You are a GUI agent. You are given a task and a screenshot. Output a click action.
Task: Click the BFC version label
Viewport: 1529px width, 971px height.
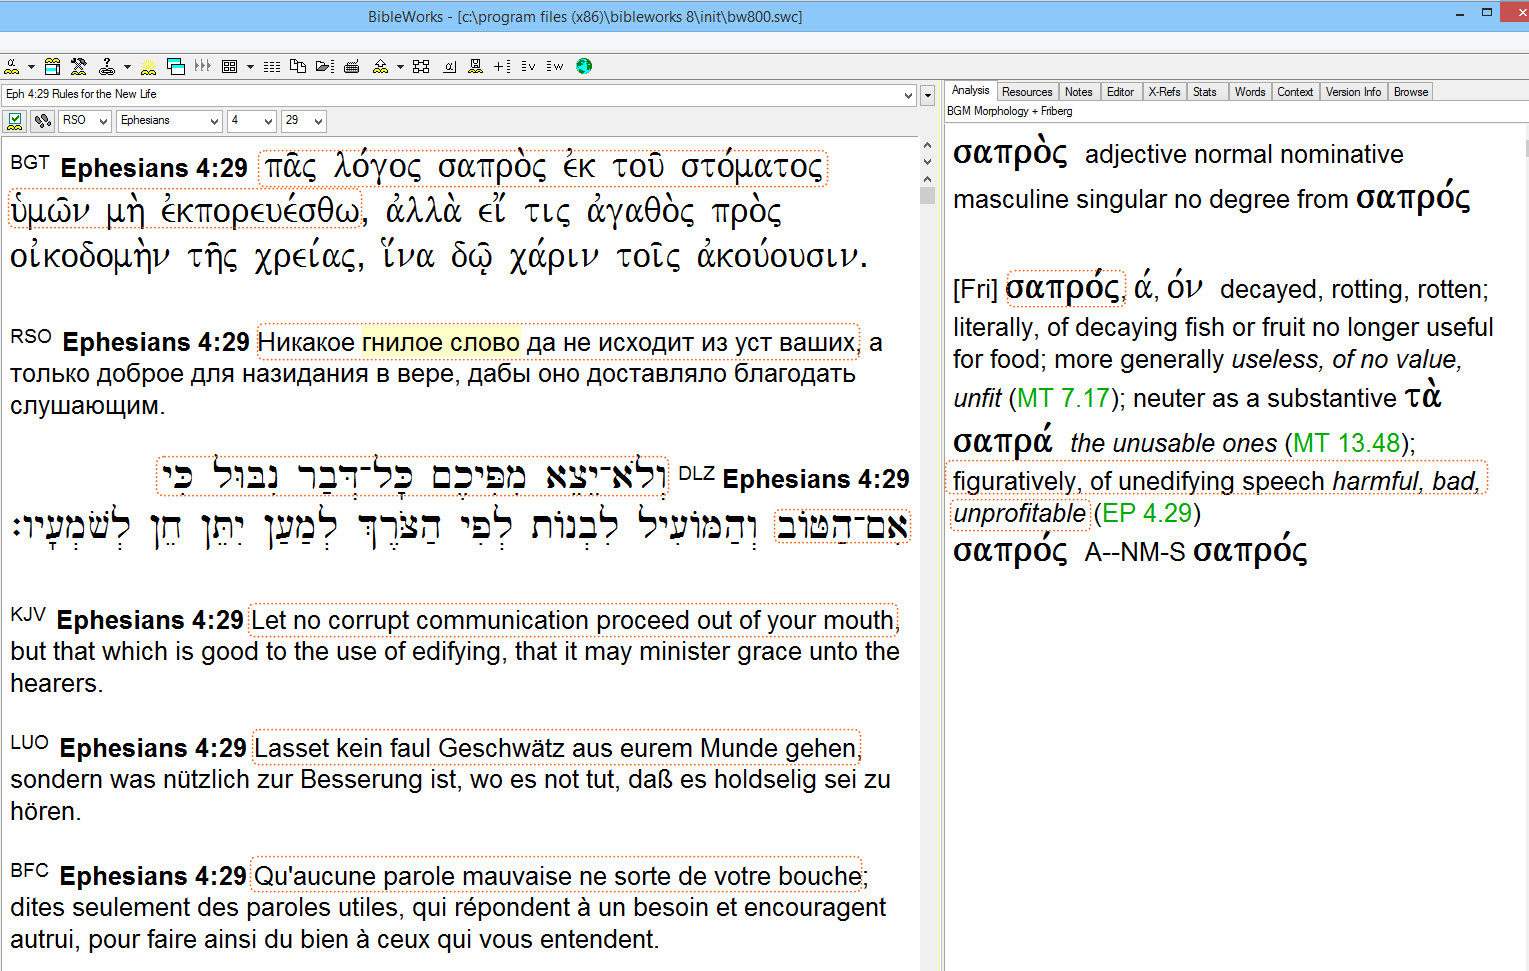[x=30, y=870]
